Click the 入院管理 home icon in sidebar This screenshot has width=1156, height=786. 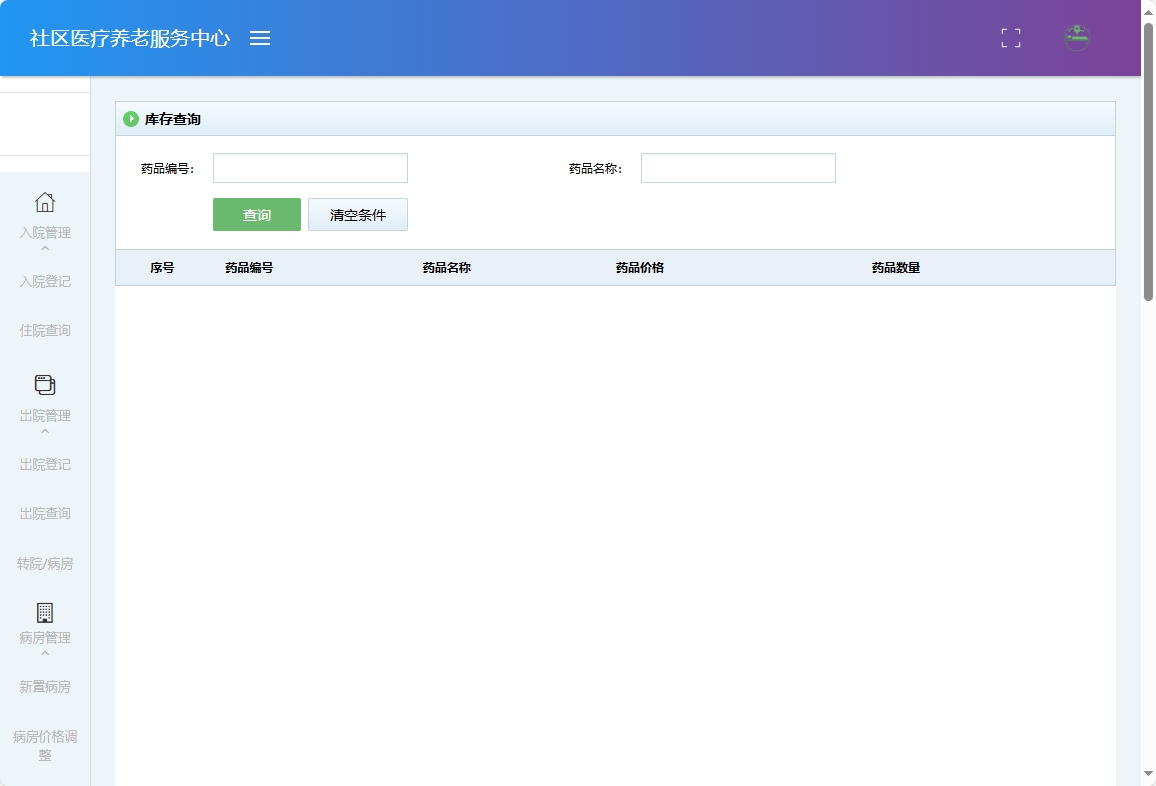[x=45, y=202]
